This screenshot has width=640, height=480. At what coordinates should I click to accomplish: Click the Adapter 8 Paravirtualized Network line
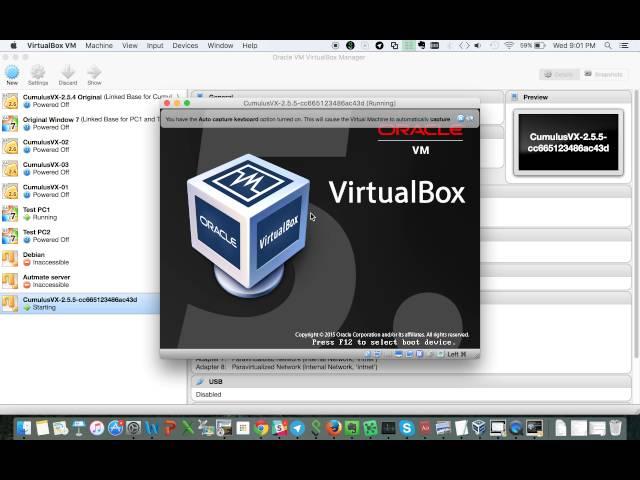[287, 367]
